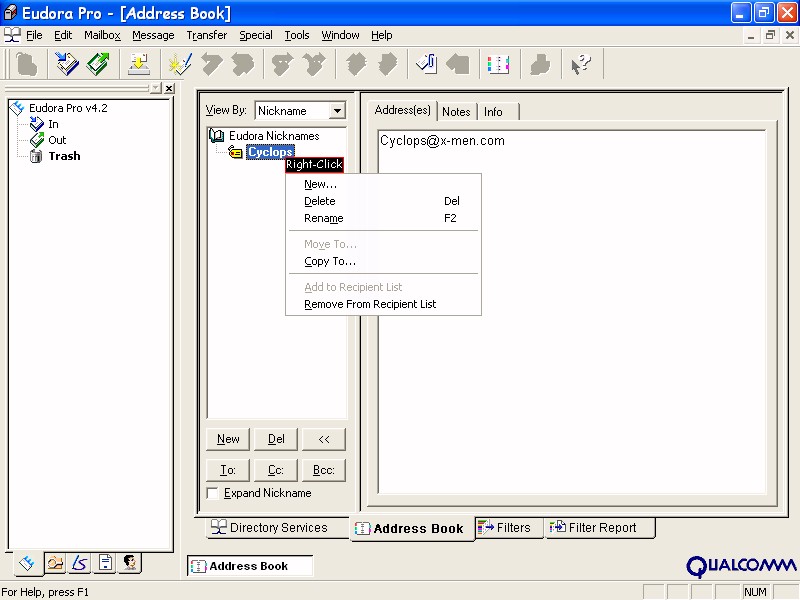Select the Trash mailbox in tree
800x600 pixels.
(64, 156)
